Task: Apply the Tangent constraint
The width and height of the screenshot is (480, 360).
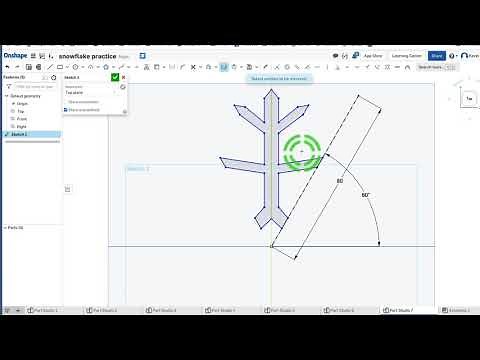Action: [x=307, y=67]
